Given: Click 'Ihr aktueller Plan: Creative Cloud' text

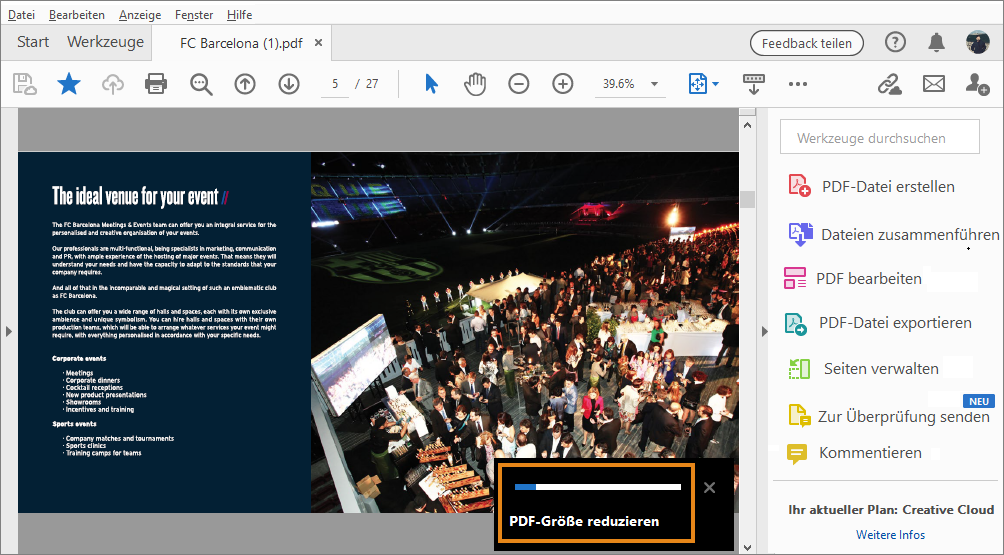Looking at the screenshot, I should (x=891, y=510).
